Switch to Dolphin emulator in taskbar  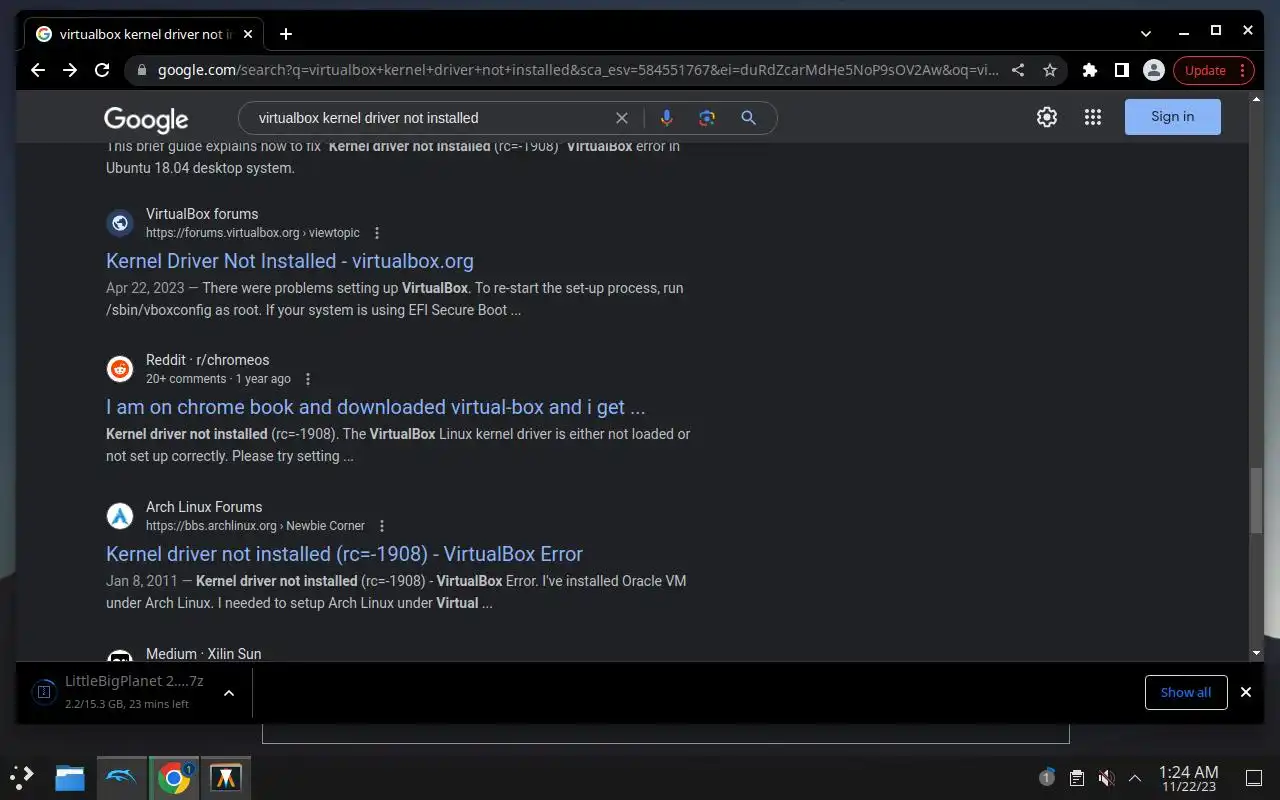tap(121, 777)
